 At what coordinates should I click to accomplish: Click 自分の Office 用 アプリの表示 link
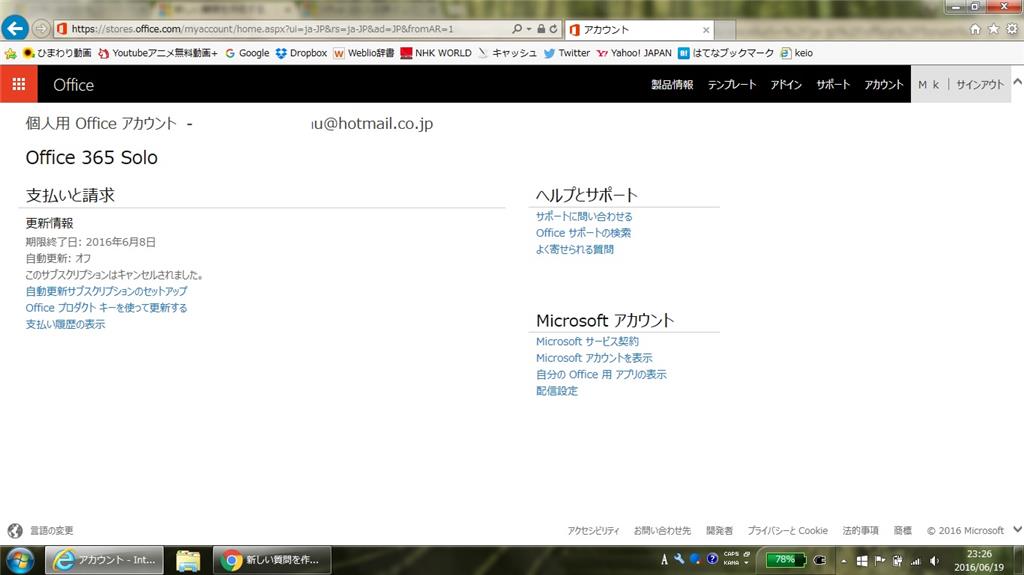pyautogui.click(x=601, y=374)
